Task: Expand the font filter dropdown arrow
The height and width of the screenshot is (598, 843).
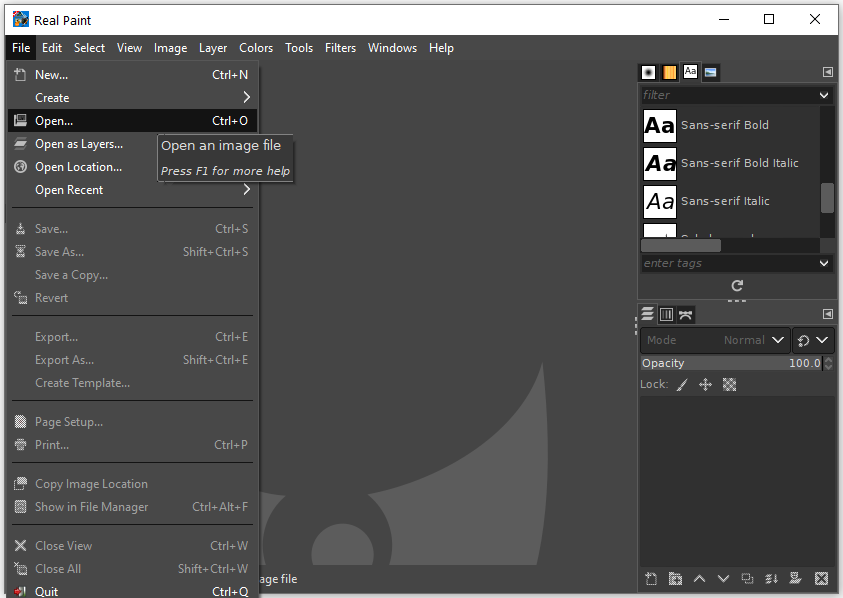Action: coord(824,95)
